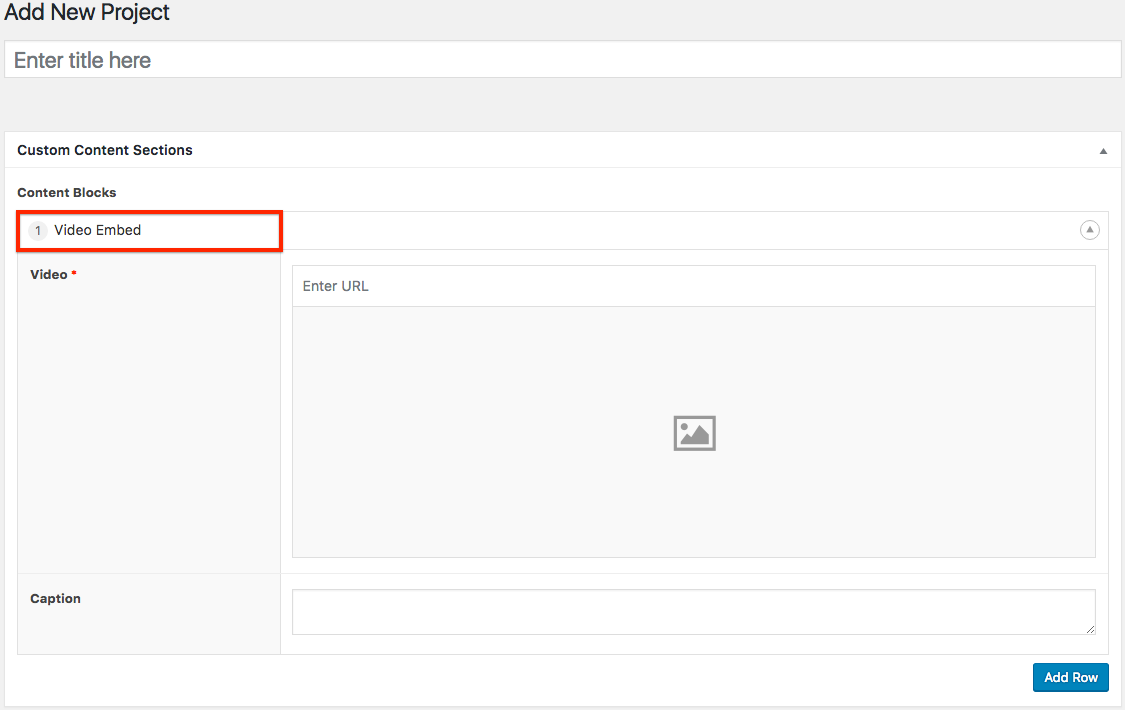This screenshot has height=710, width=1125.
Task: Click the Caption field label
Action: click(55, 599)
